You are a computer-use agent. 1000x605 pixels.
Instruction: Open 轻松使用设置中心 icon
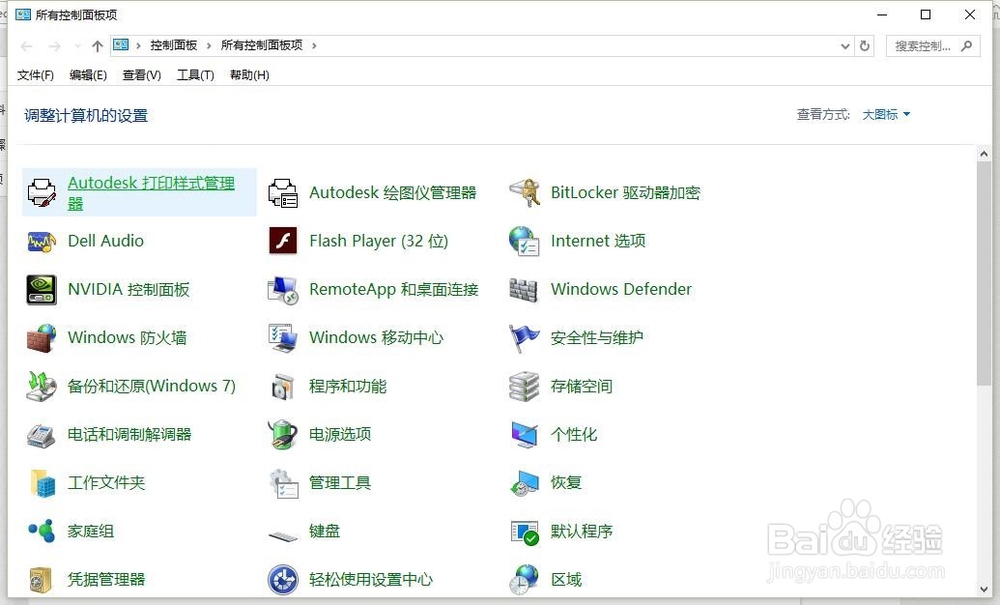[283, 579]
